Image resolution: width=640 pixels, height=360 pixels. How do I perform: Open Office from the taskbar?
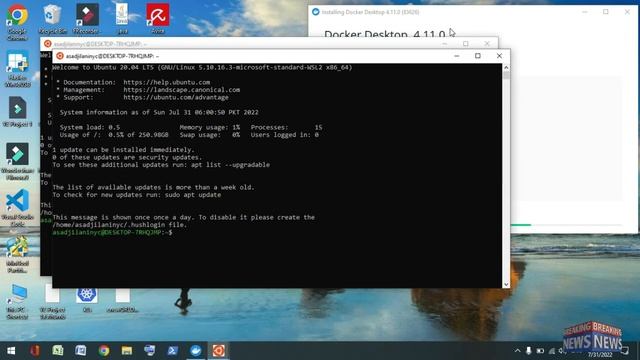click(x=35, y=351)
